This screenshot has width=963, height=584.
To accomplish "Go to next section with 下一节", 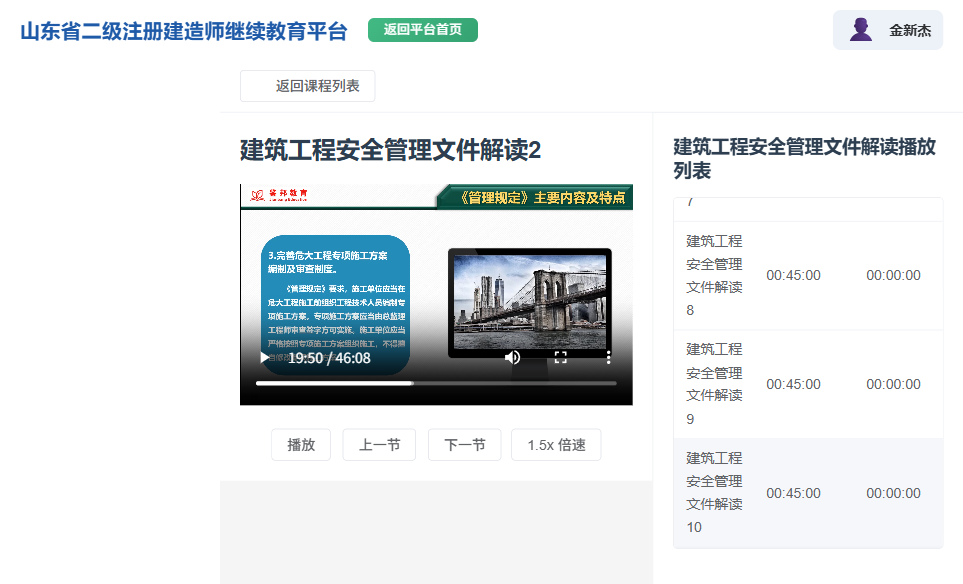I will click(464, 445).
